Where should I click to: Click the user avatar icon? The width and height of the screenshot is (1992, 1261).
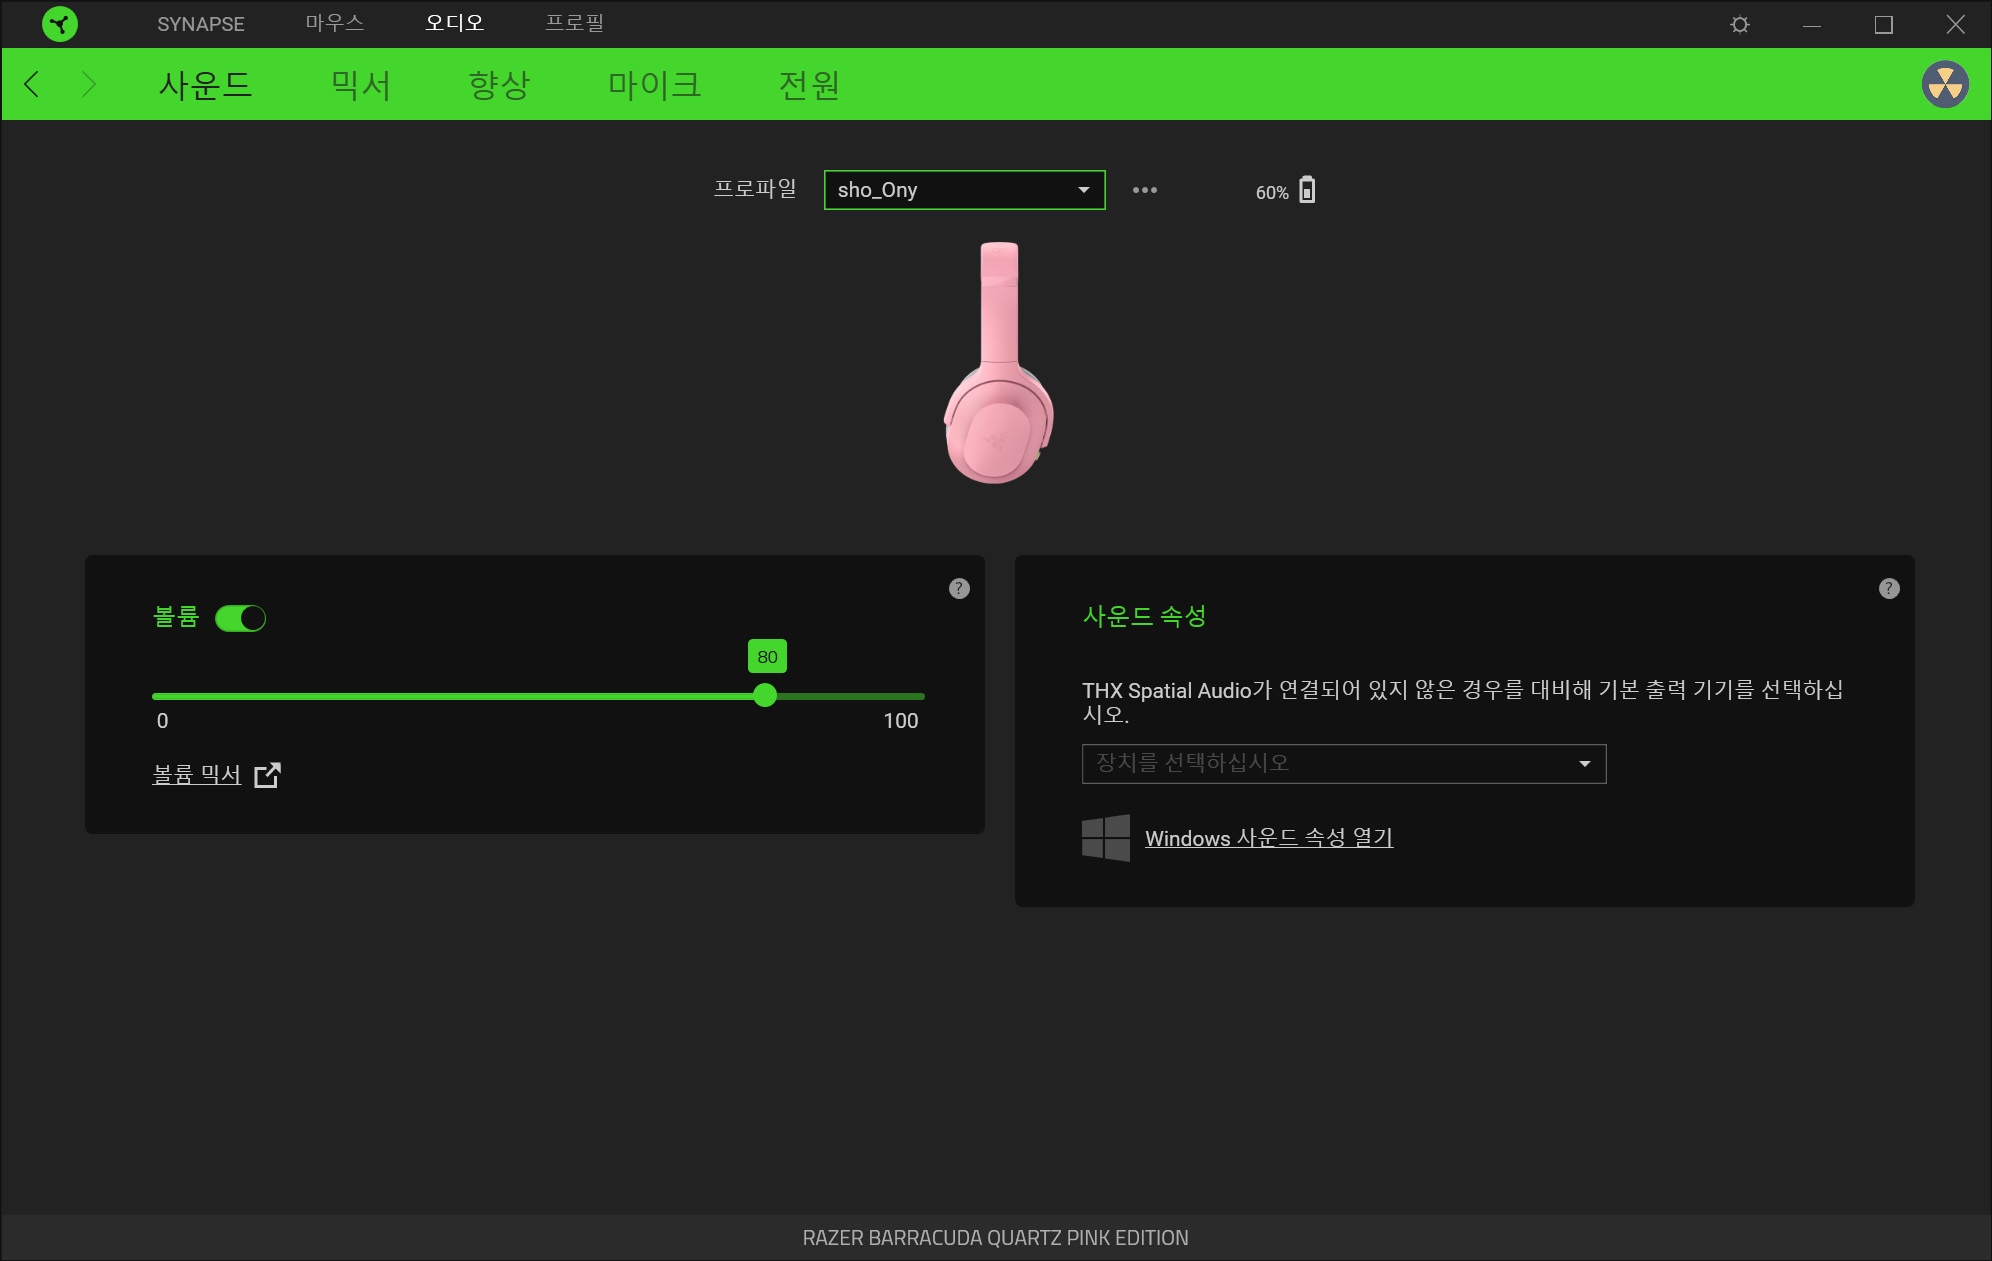tap(1944, 85)
